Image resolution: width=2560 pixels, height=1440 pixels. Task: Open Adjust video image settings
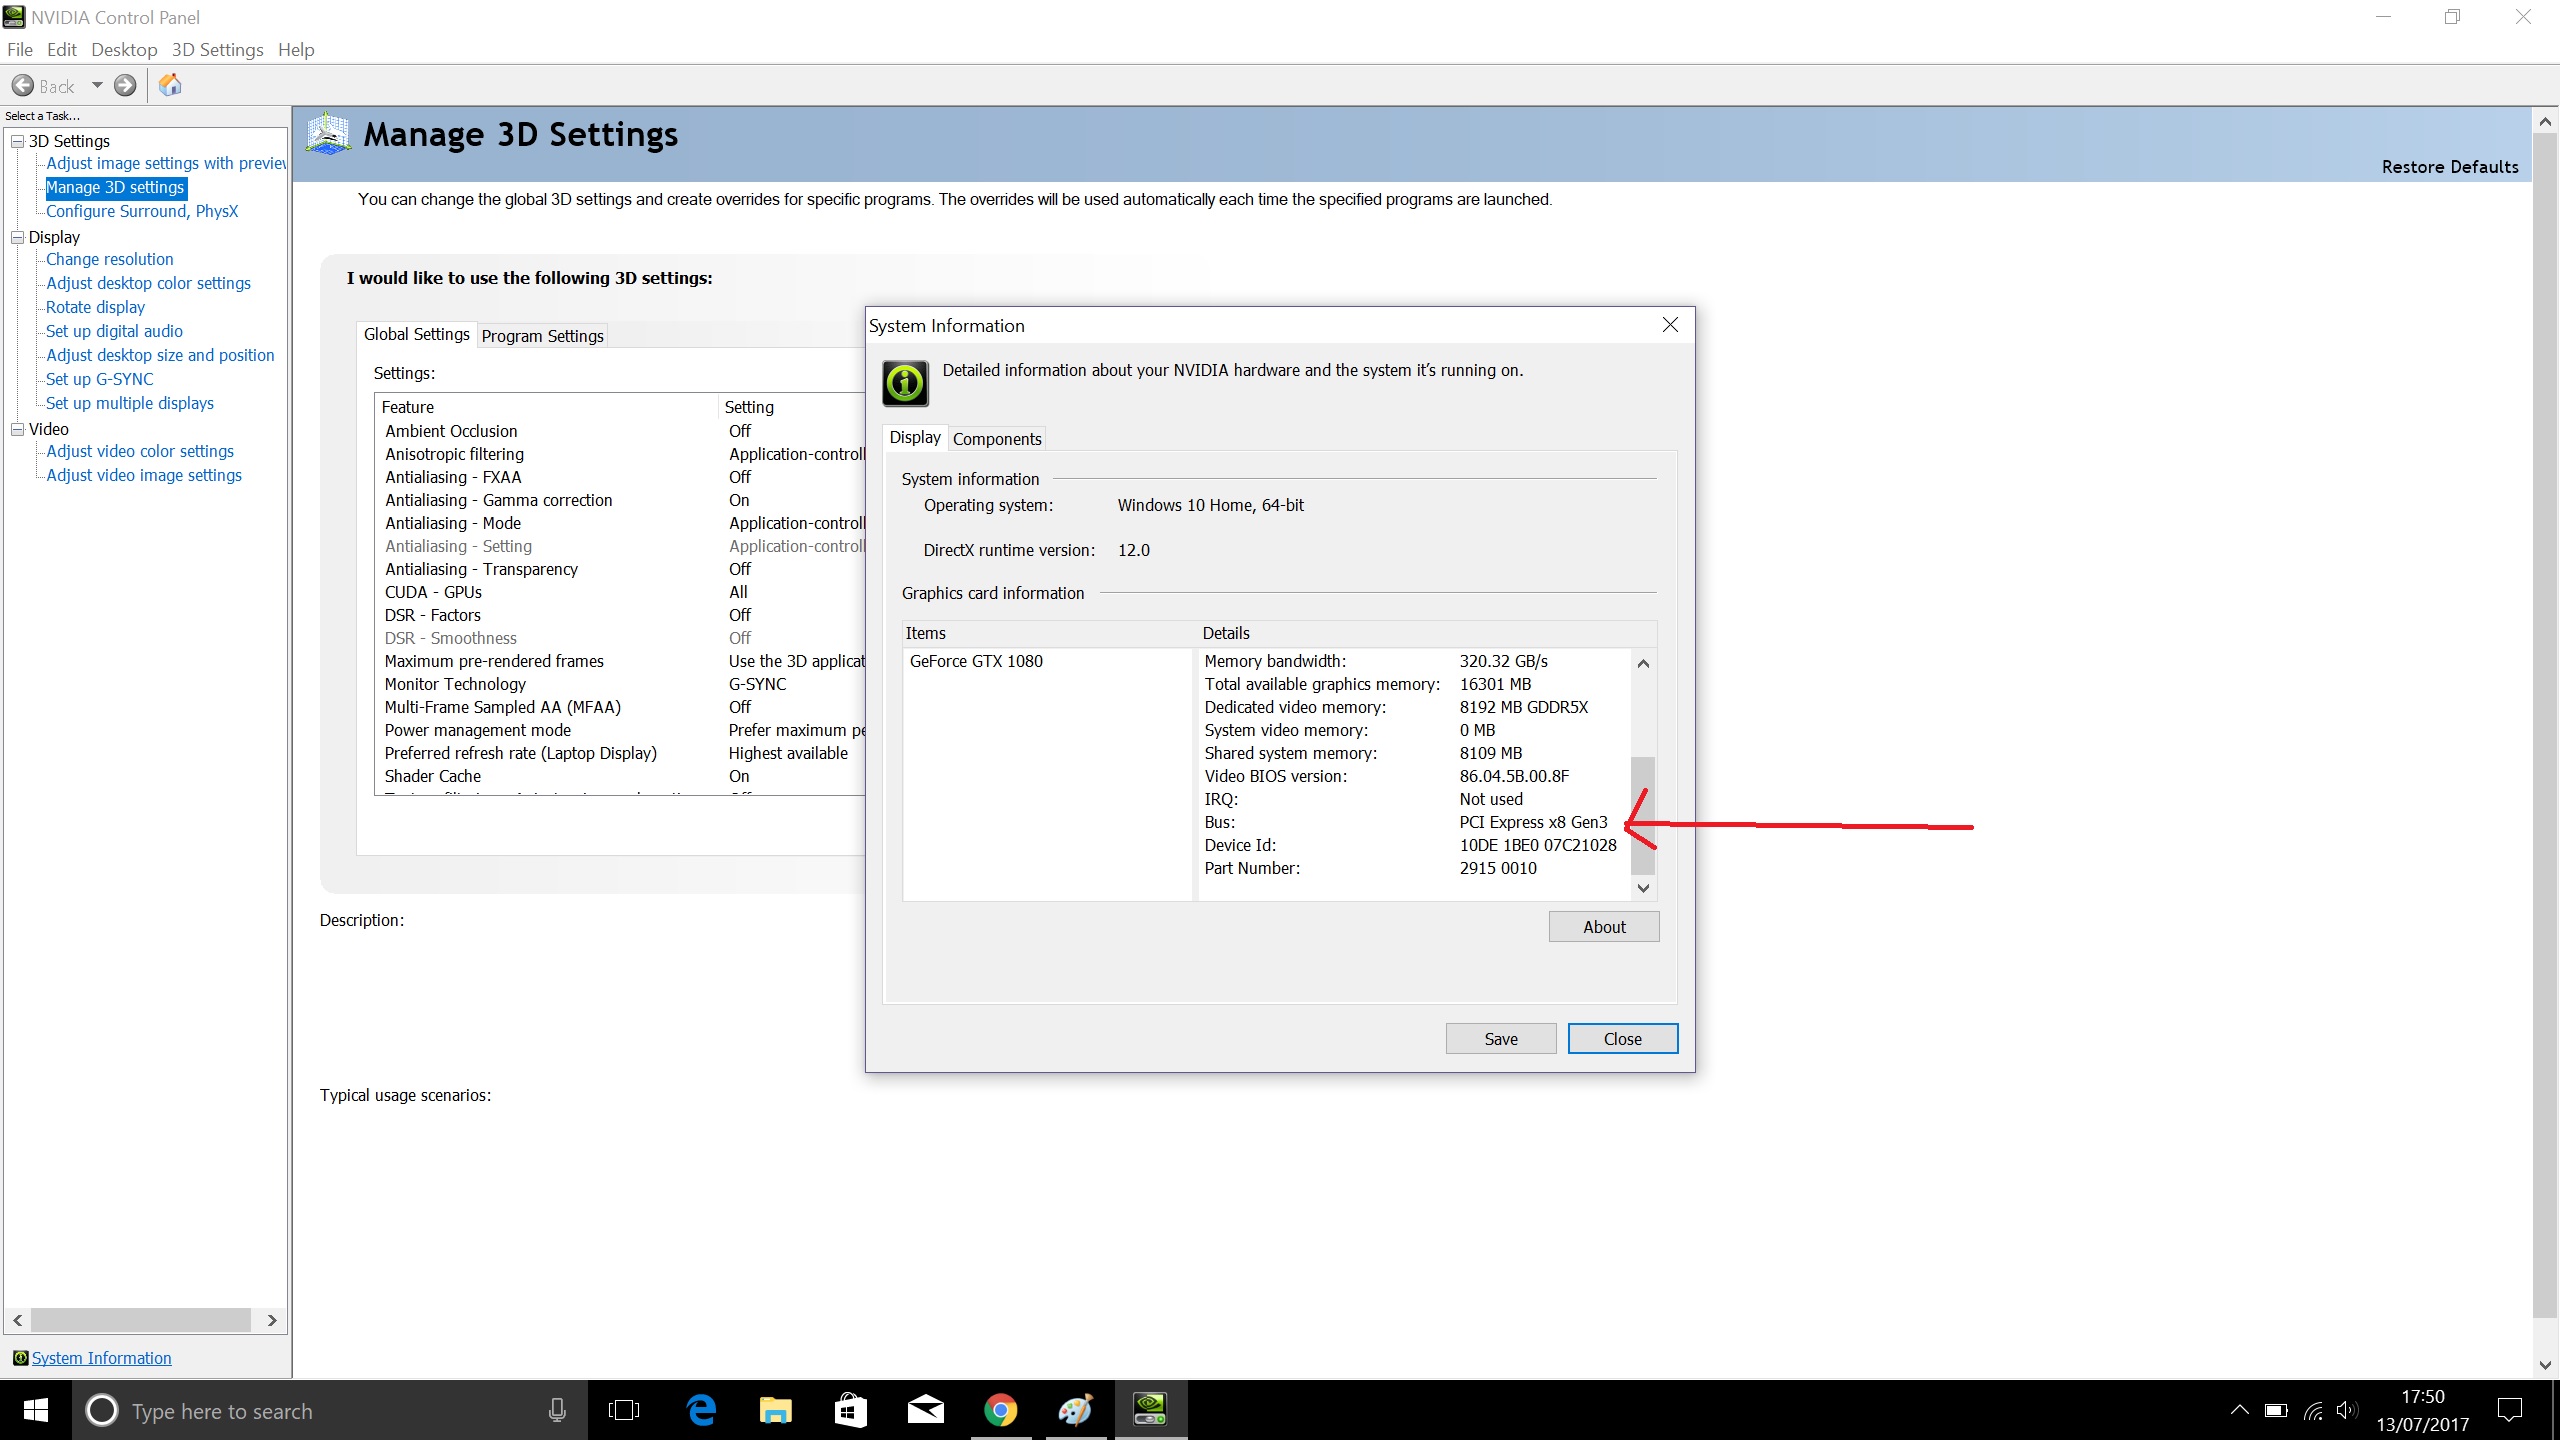pyautogui.click(x=144, y=475)
